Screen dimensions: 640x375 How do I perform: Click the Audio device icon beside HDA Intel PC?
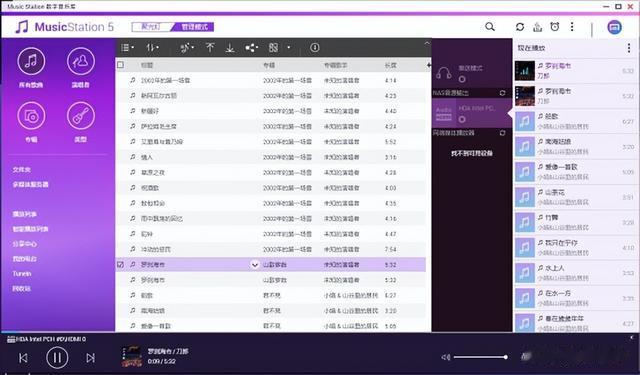444,114
